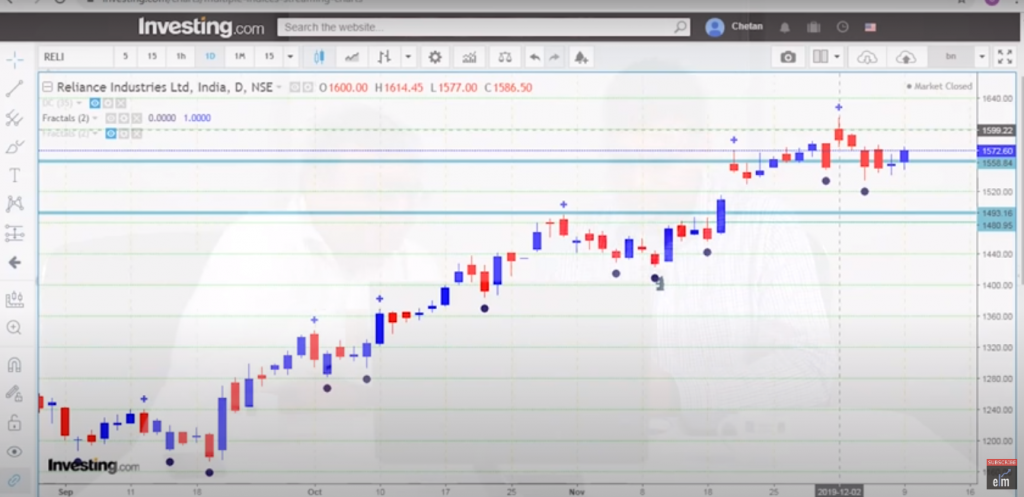
Task: Remove the DC (35) indicator
Action: (121, 103)
